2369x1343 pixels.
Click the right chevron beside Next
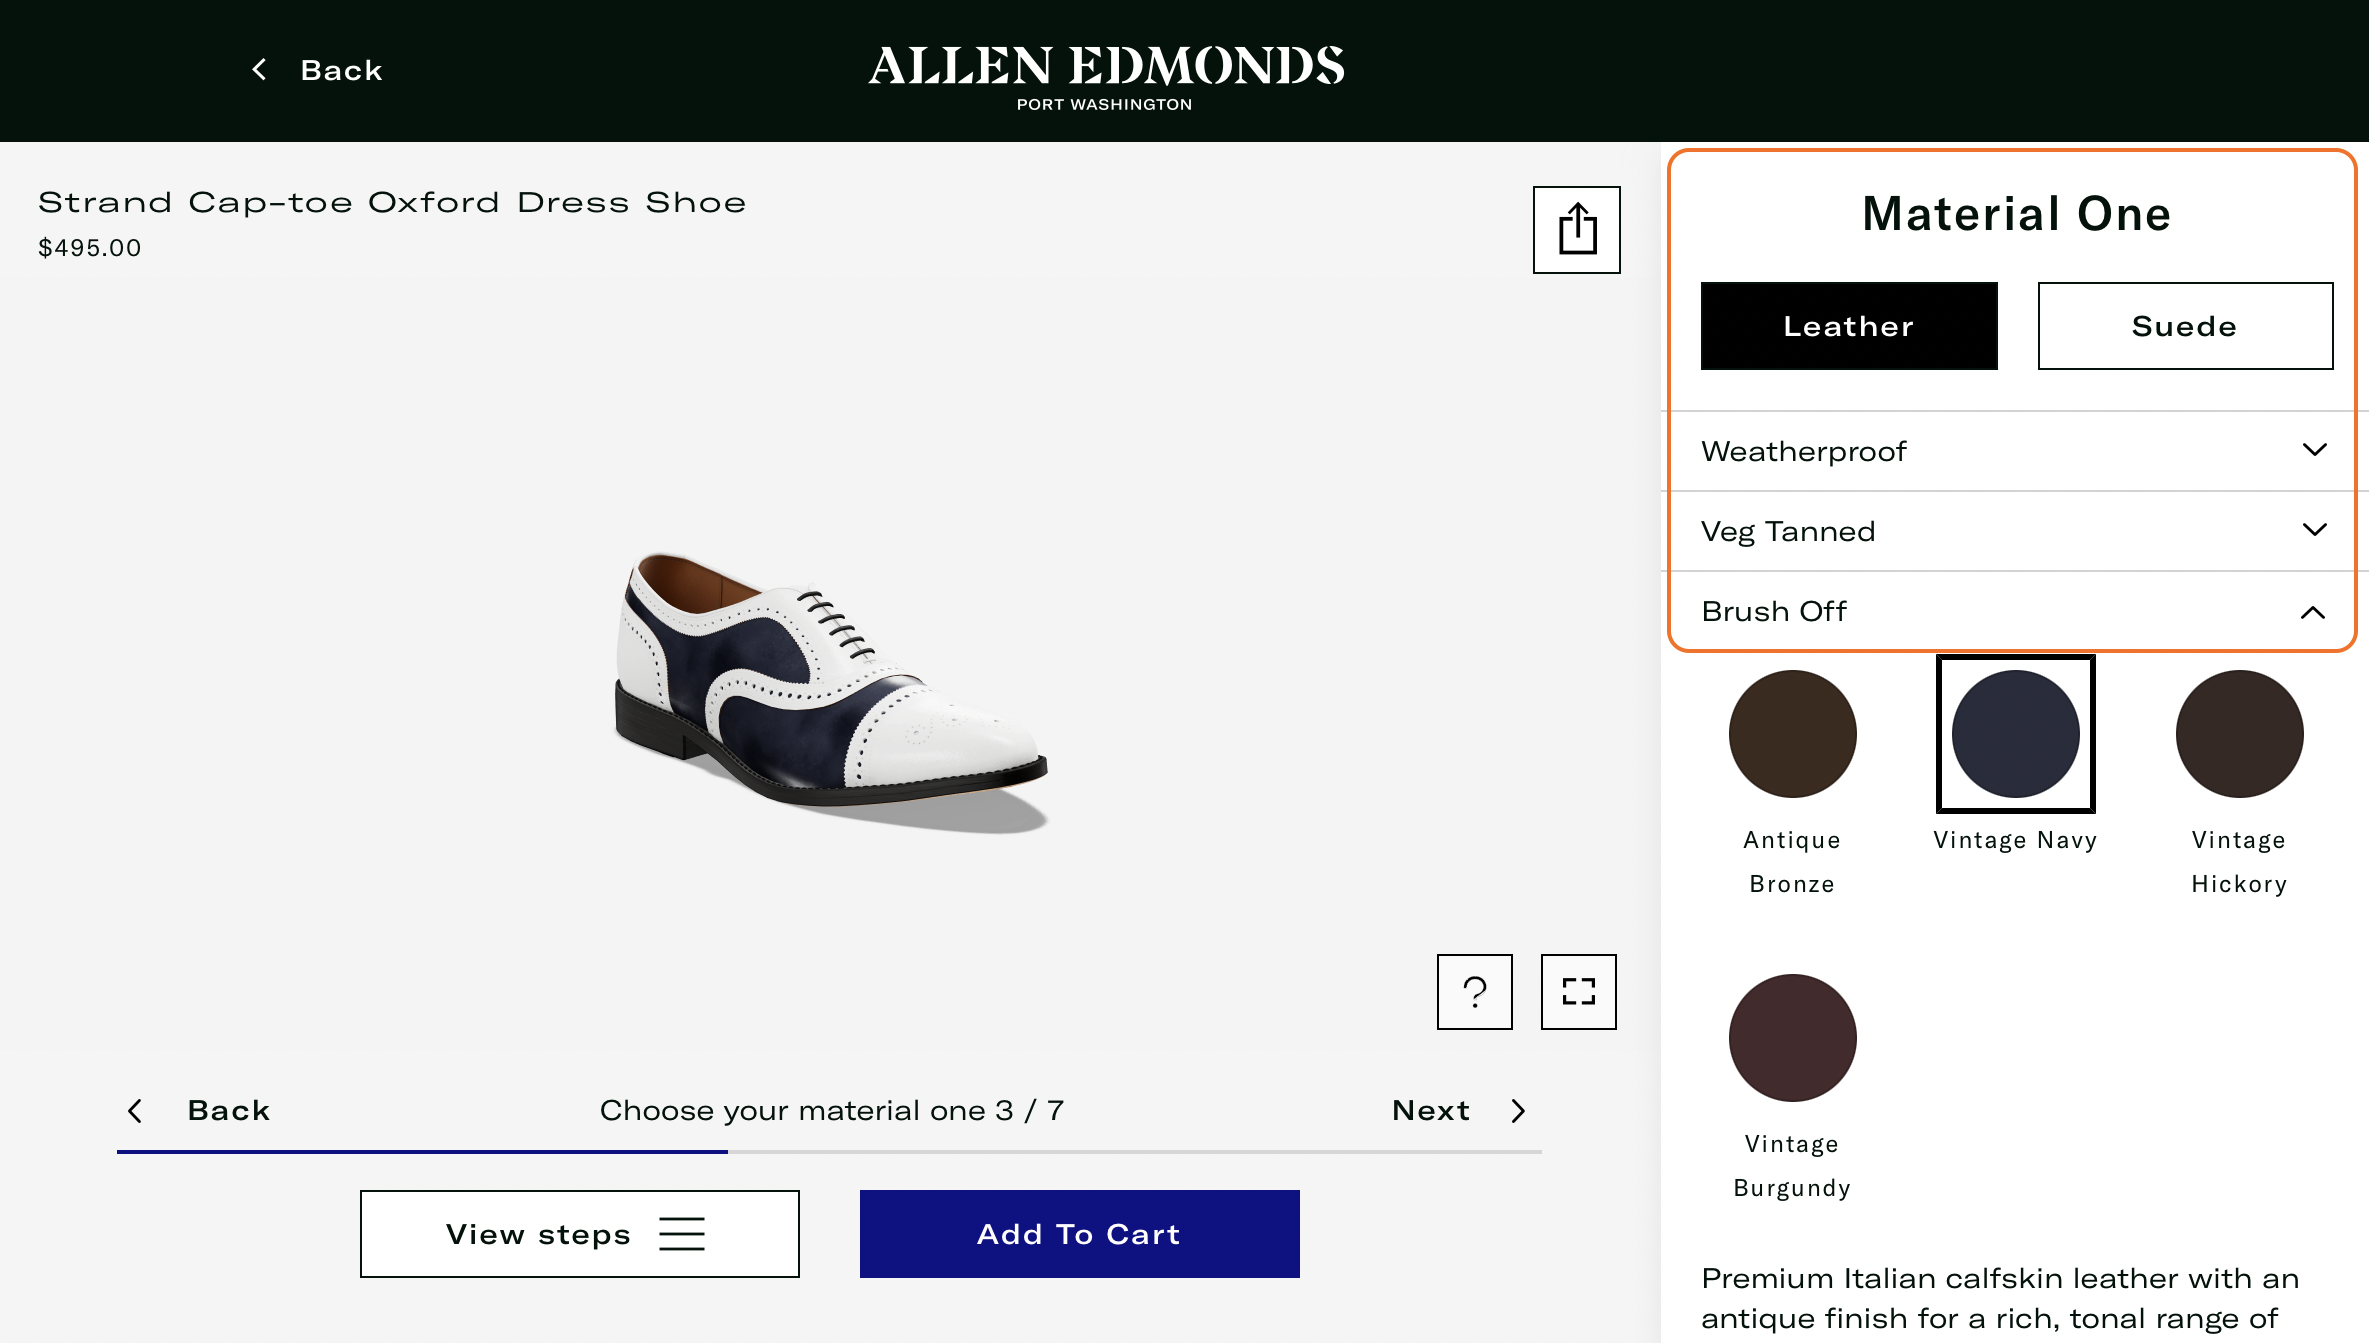click(x=1518, y=1111)
